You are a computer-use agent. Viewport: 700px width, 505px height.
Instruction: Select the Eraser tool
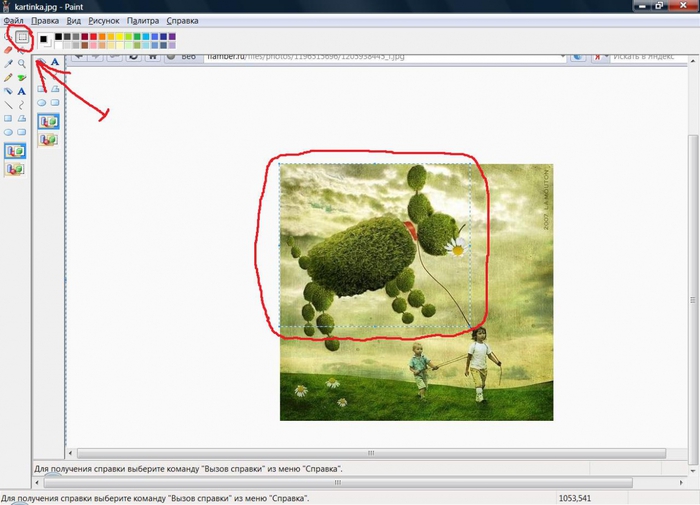(8, 50)
